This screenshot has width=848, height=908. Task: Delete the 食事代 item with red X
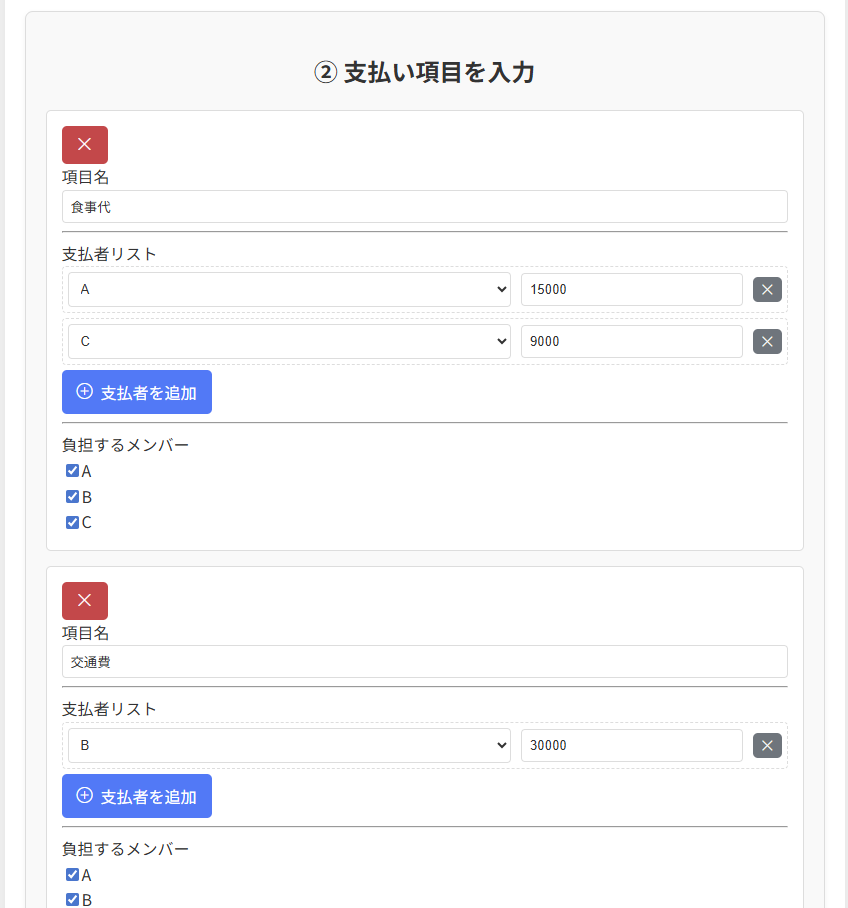point(85,145)
